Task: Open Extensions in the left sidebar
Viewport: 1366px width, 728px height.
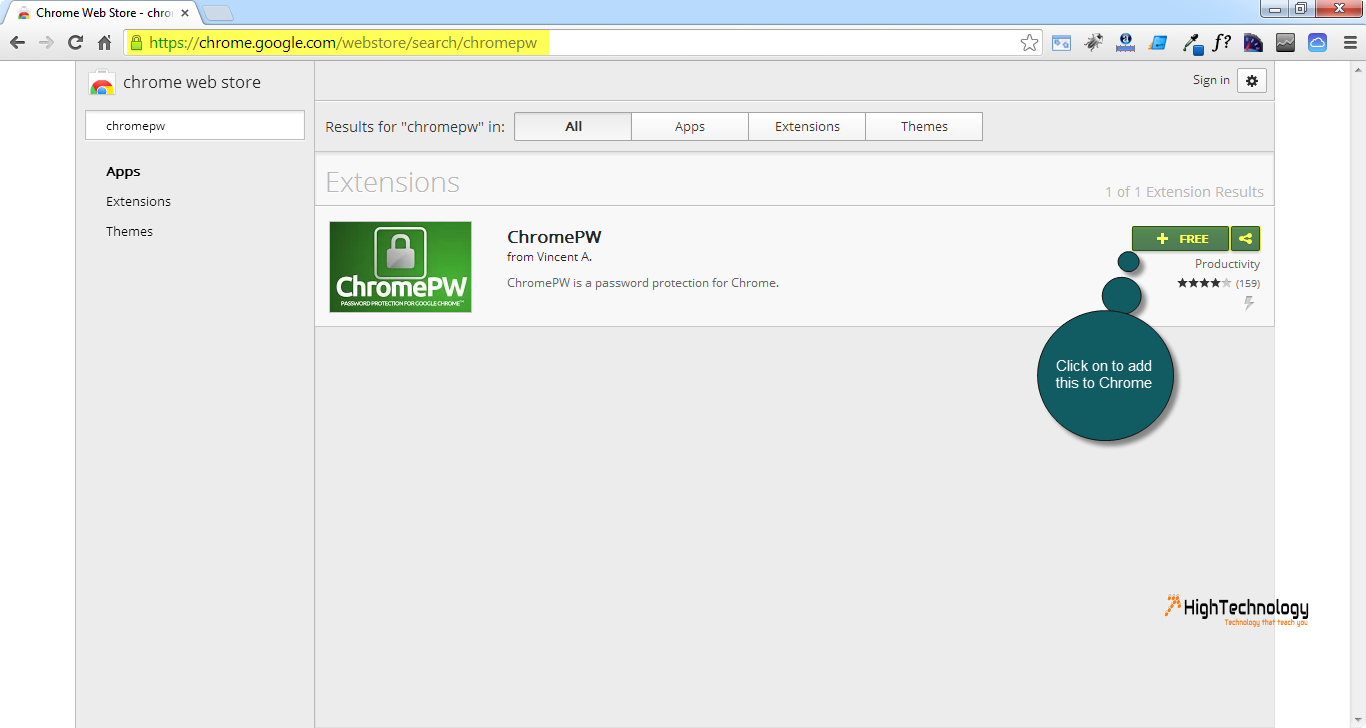Action: (x=138, y=202)
